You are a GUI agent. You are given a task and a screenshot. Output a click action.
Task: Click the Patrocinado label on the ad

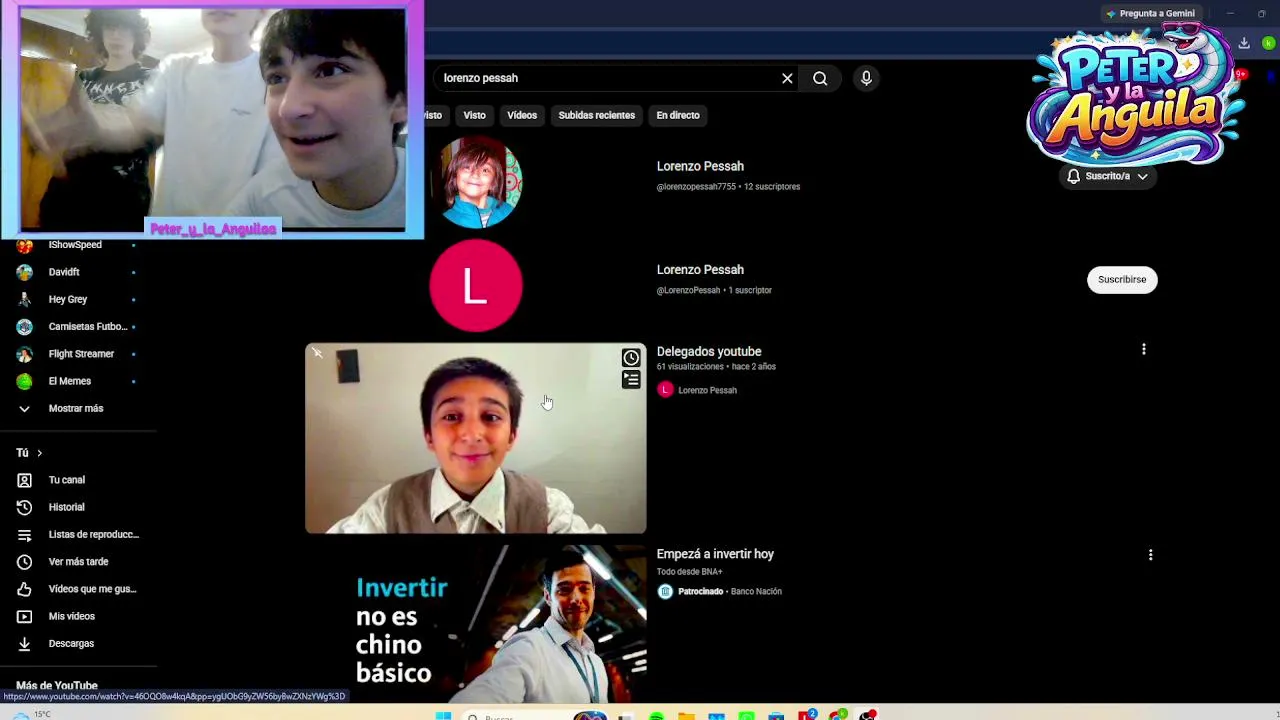click(x=700, y=591)
